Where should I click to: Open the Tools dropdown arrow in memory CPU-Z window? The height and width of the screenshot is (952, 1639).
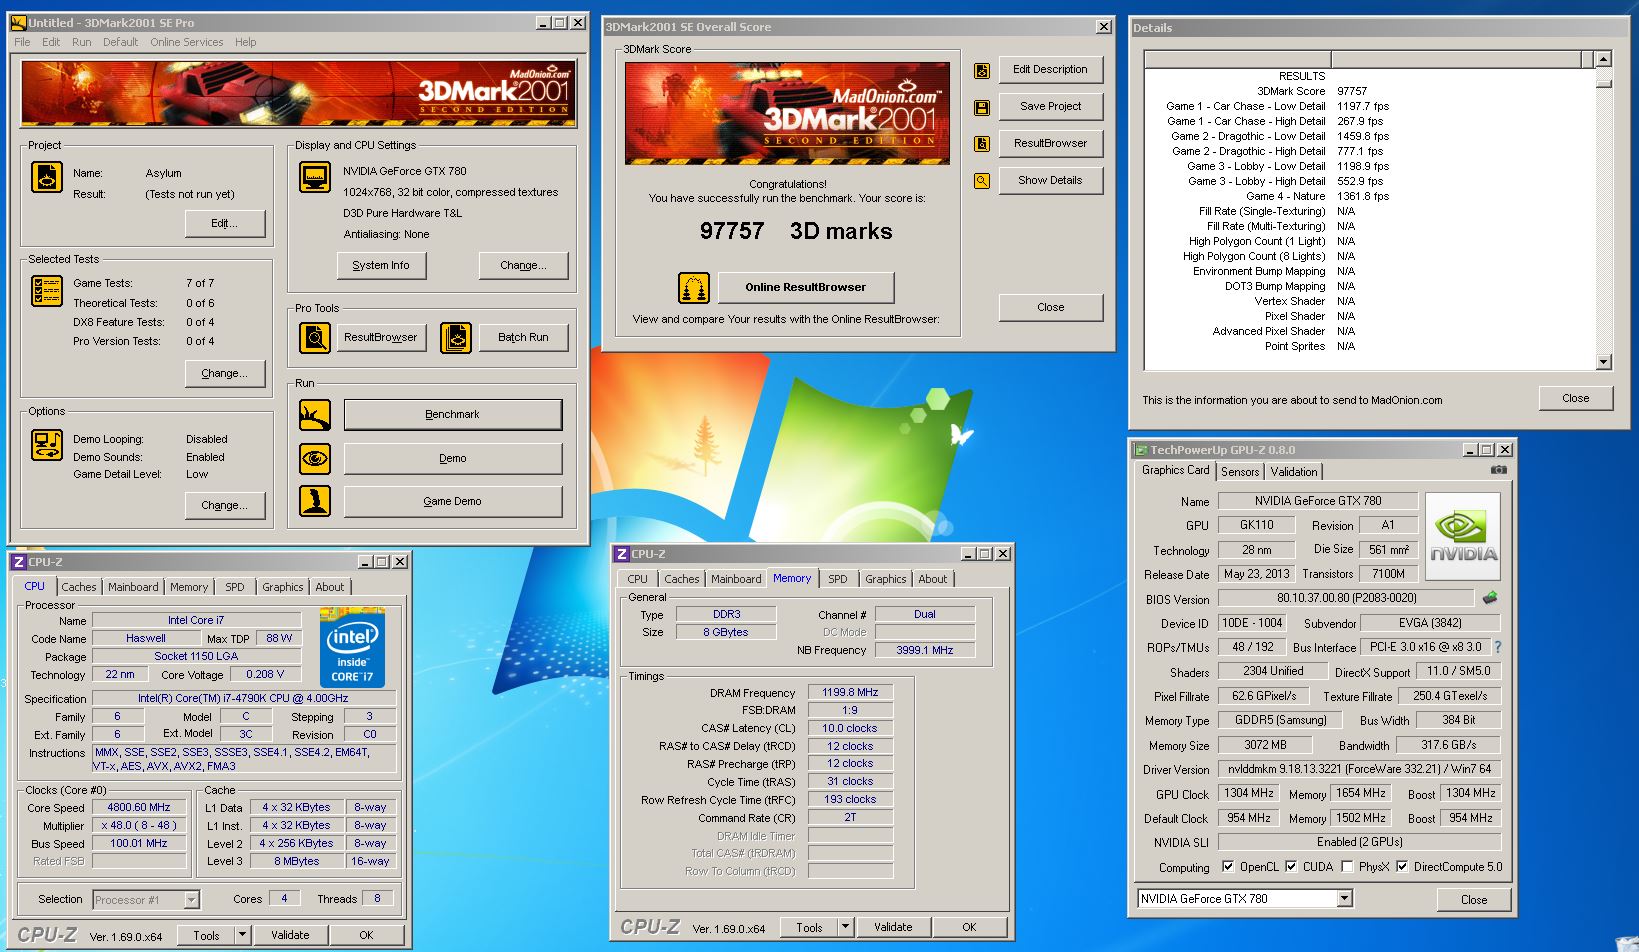click(845, 927)
